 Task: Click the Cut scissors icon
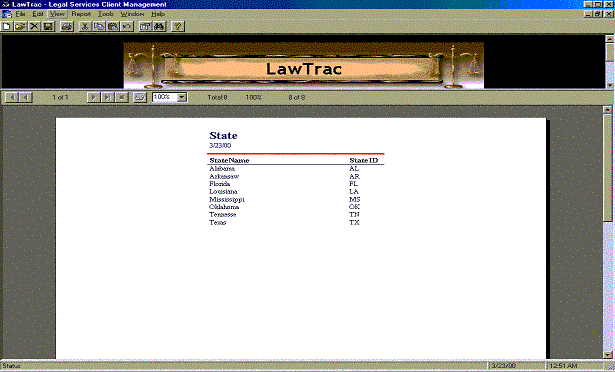(x=85, y=26)
